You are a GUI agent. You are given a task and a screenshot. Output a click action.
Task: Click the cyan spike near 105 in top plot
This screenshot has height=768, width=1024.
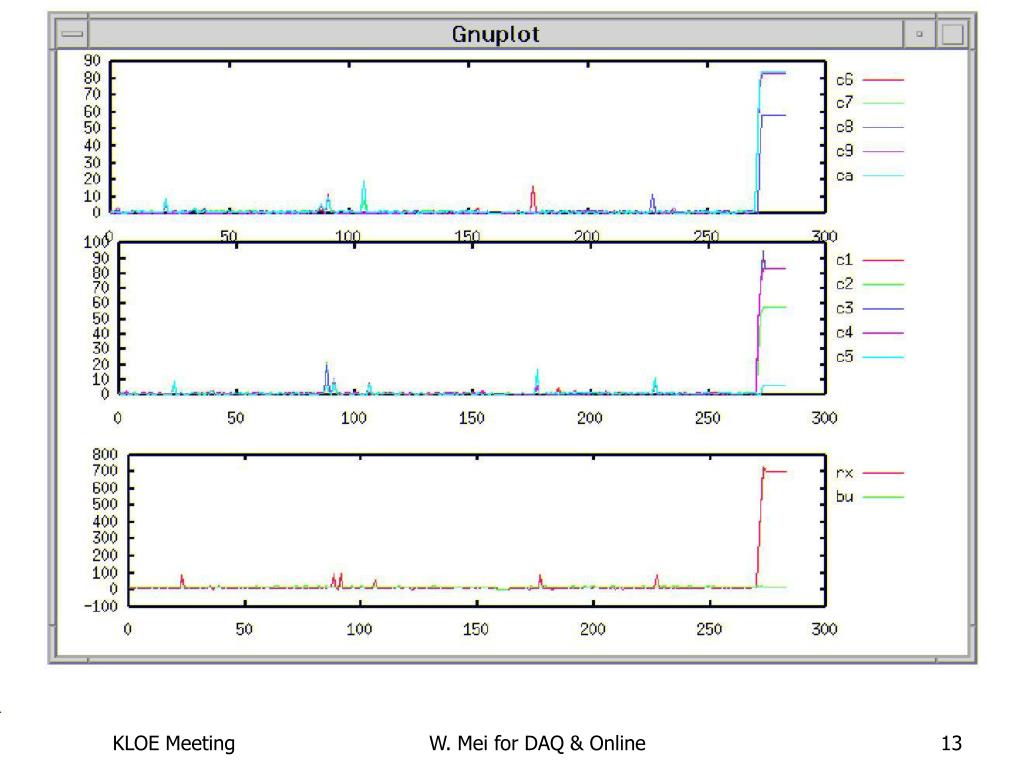[x=364, y=196]
